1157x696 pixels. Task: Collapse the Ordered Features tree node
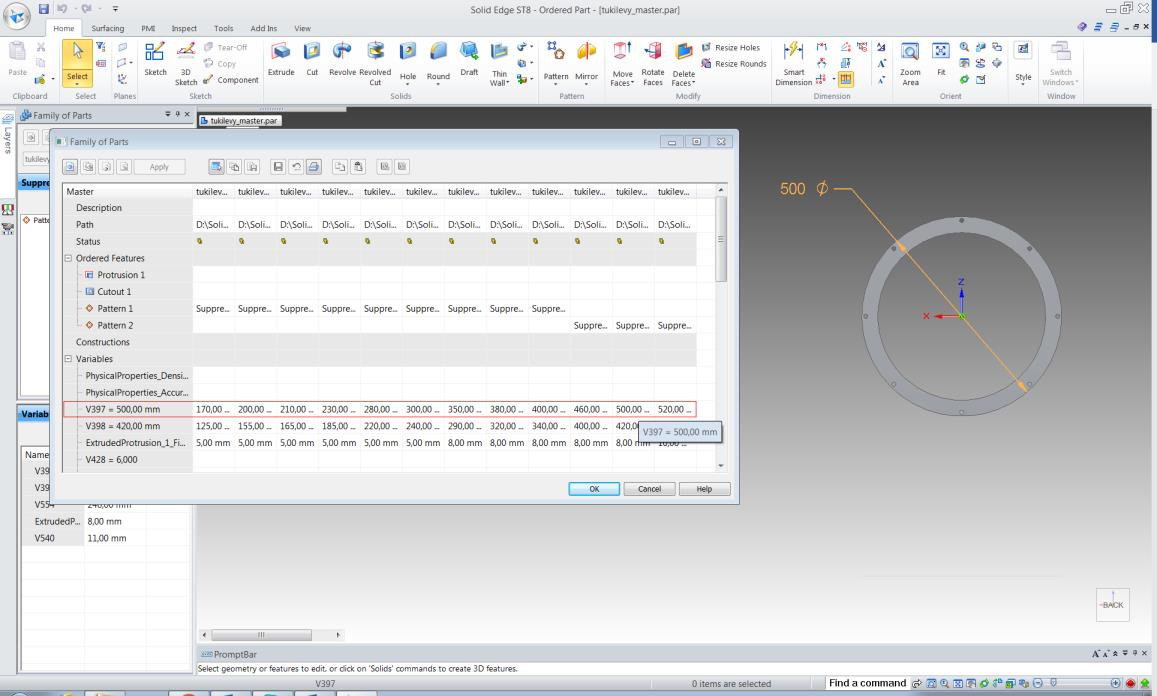68,258
